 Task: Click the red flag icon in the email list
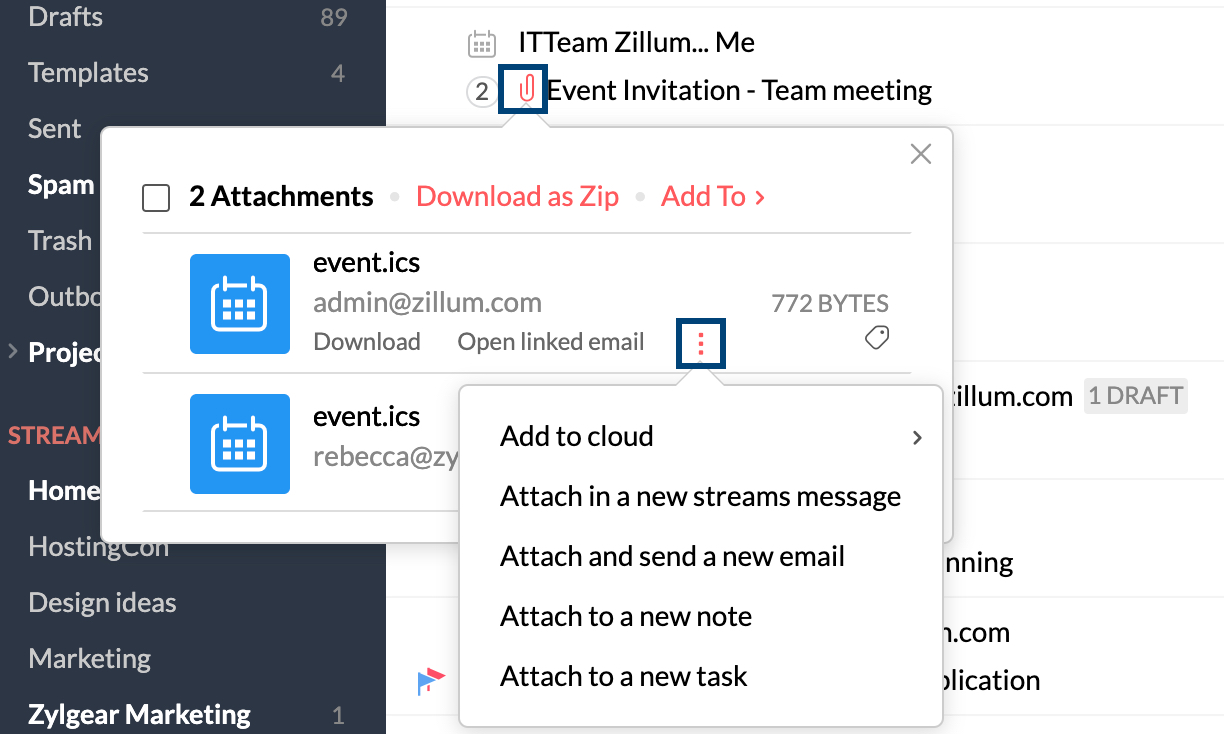[432, 680]
